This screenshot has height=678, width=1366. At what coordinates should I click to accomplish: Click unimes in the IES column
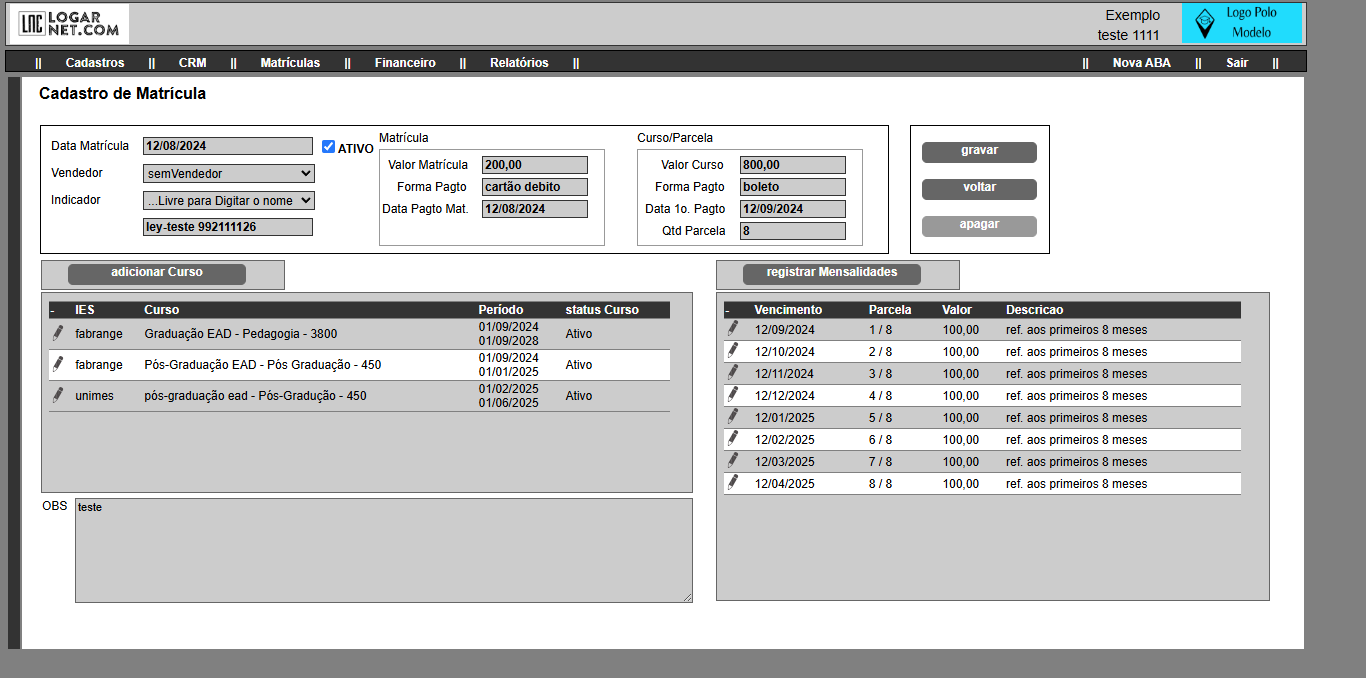click(x=94, y=396)
